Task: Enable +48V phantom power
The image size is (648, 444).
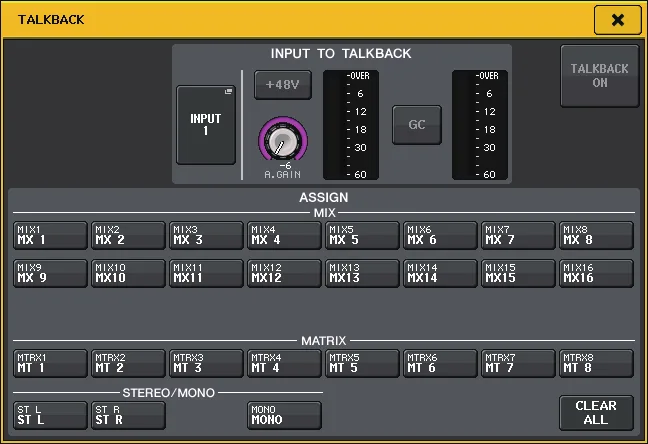Action: click(x=283, y=85)
